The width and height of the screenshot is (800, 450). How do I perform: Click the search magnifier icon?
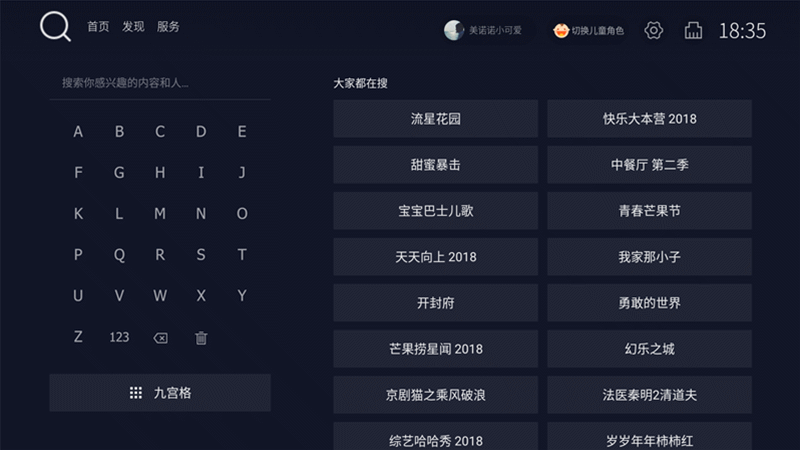point(55,27)
